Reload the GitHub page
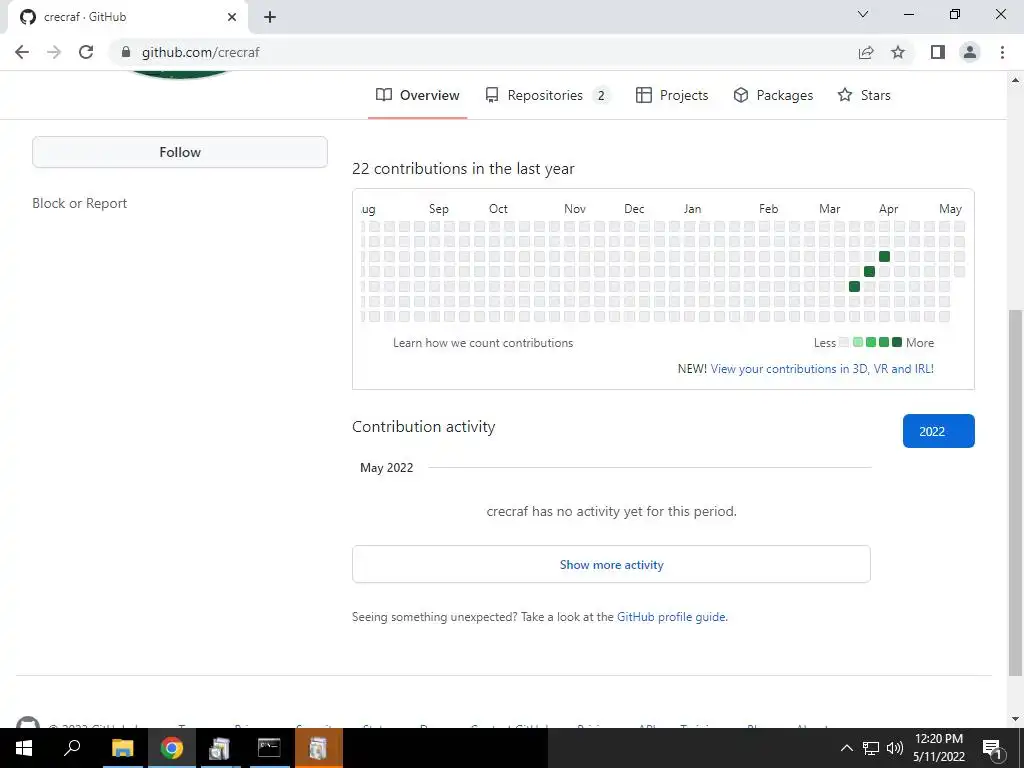 86,52
